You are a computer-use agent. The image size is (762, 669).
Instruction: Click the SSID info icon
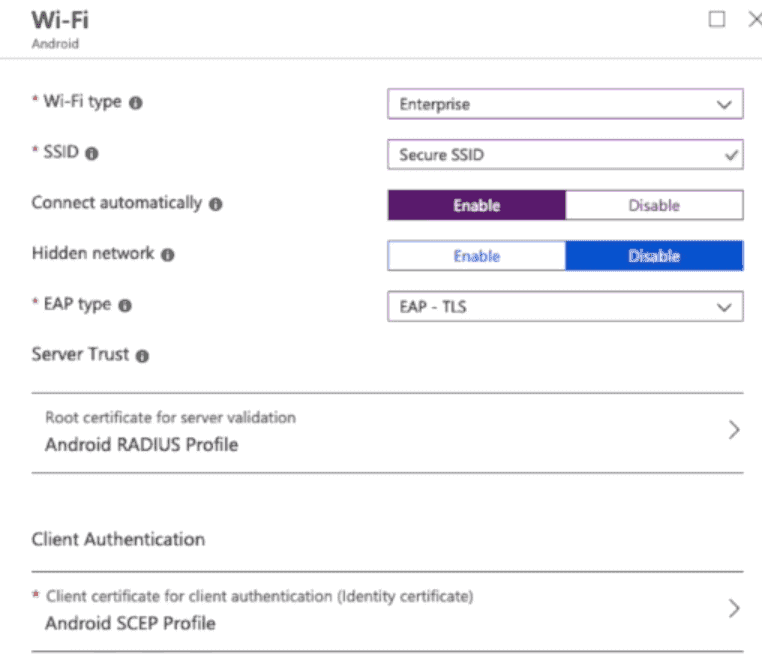point(92,154)
